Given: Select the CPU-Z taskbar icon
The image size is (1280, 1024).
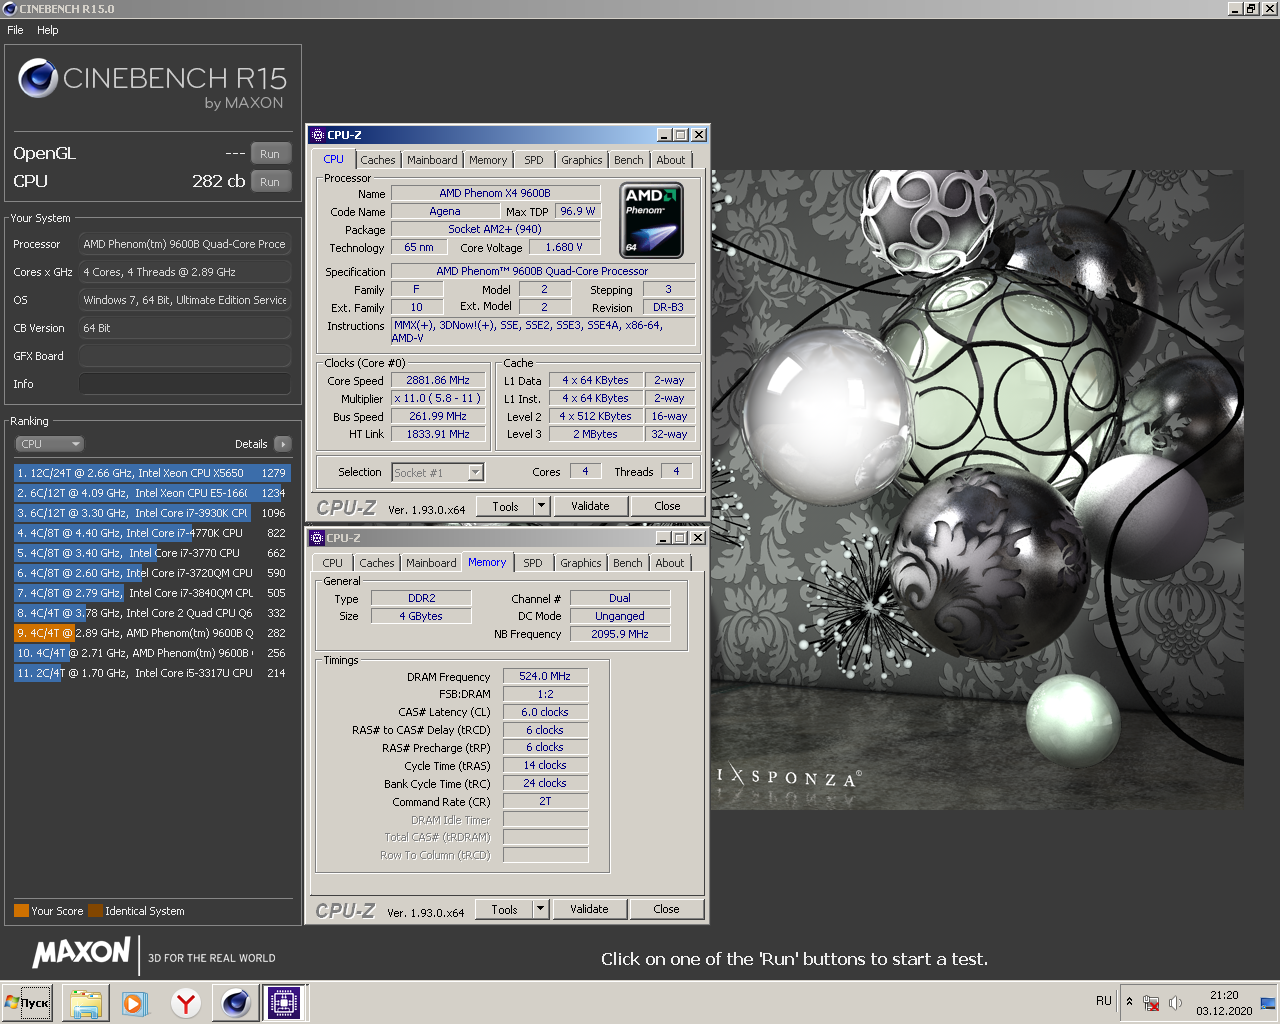Looking at the screenshot, I should point(285,1003).
